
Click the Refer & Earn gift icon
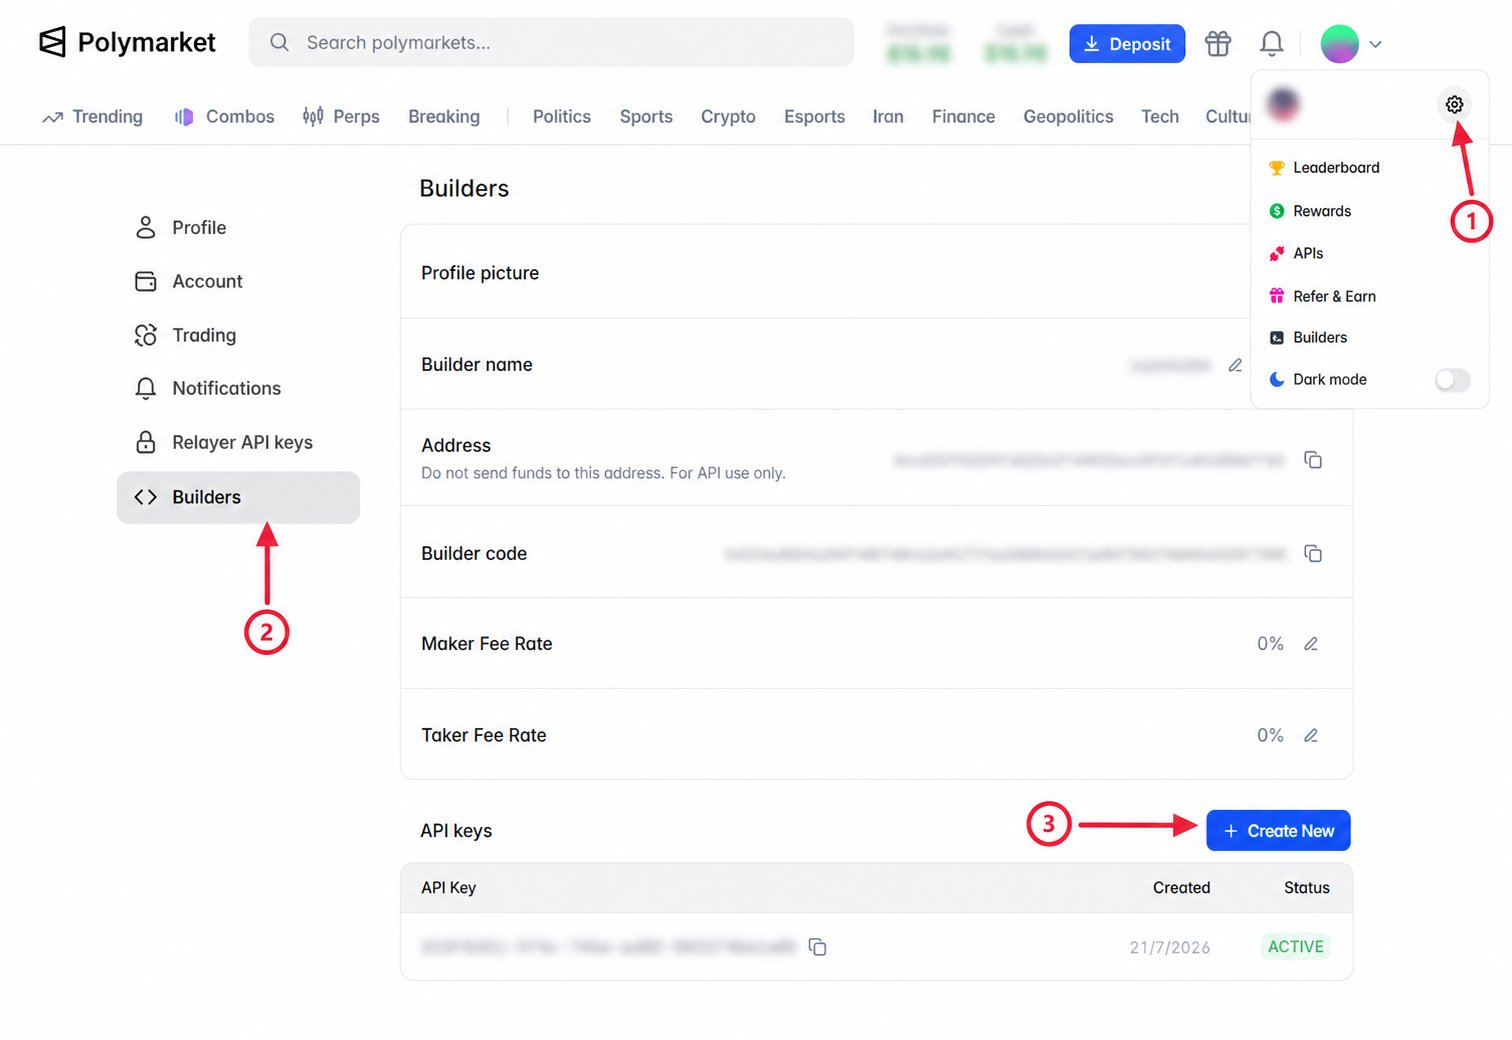point(1277,296)
